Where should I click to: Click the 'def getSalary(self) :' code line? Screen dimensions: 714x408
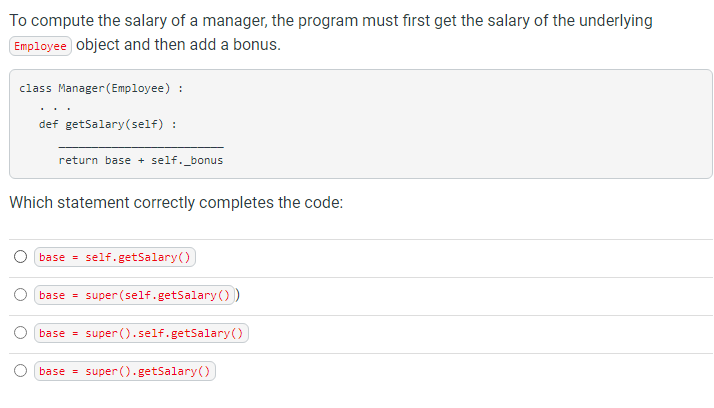coord(108,125)
